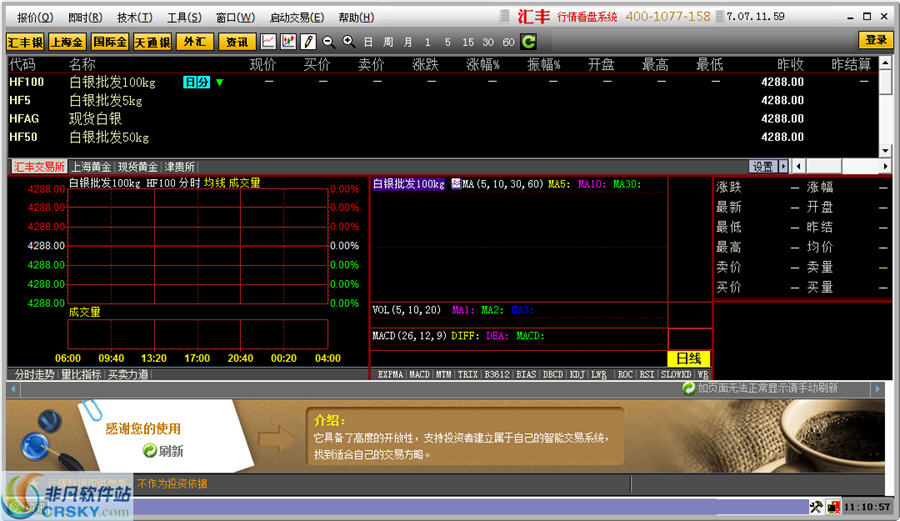Click the green manual-refresh icon in info bar
The height and width of the screenshot is (521, 900).
(x=688, y=388)
